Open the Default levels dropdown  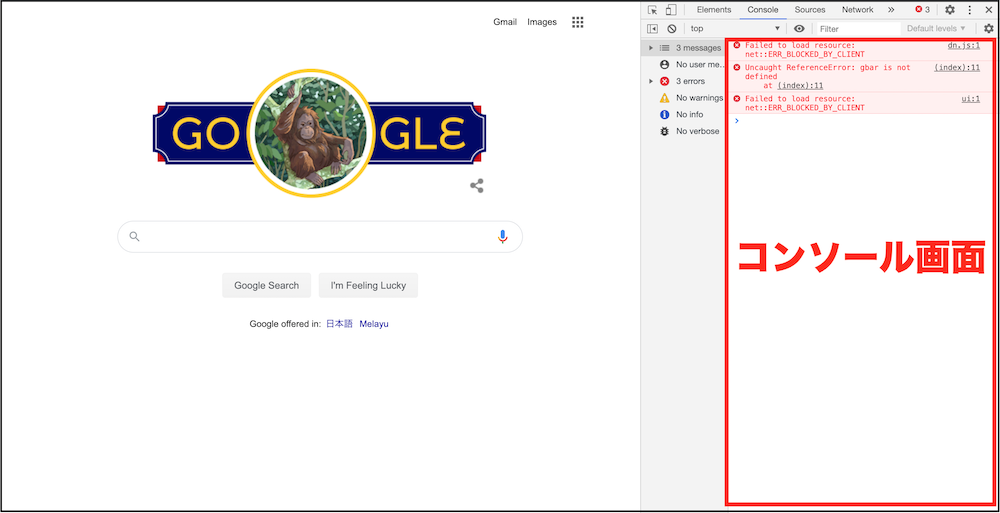pyautogui.click(x=936, y=29)
